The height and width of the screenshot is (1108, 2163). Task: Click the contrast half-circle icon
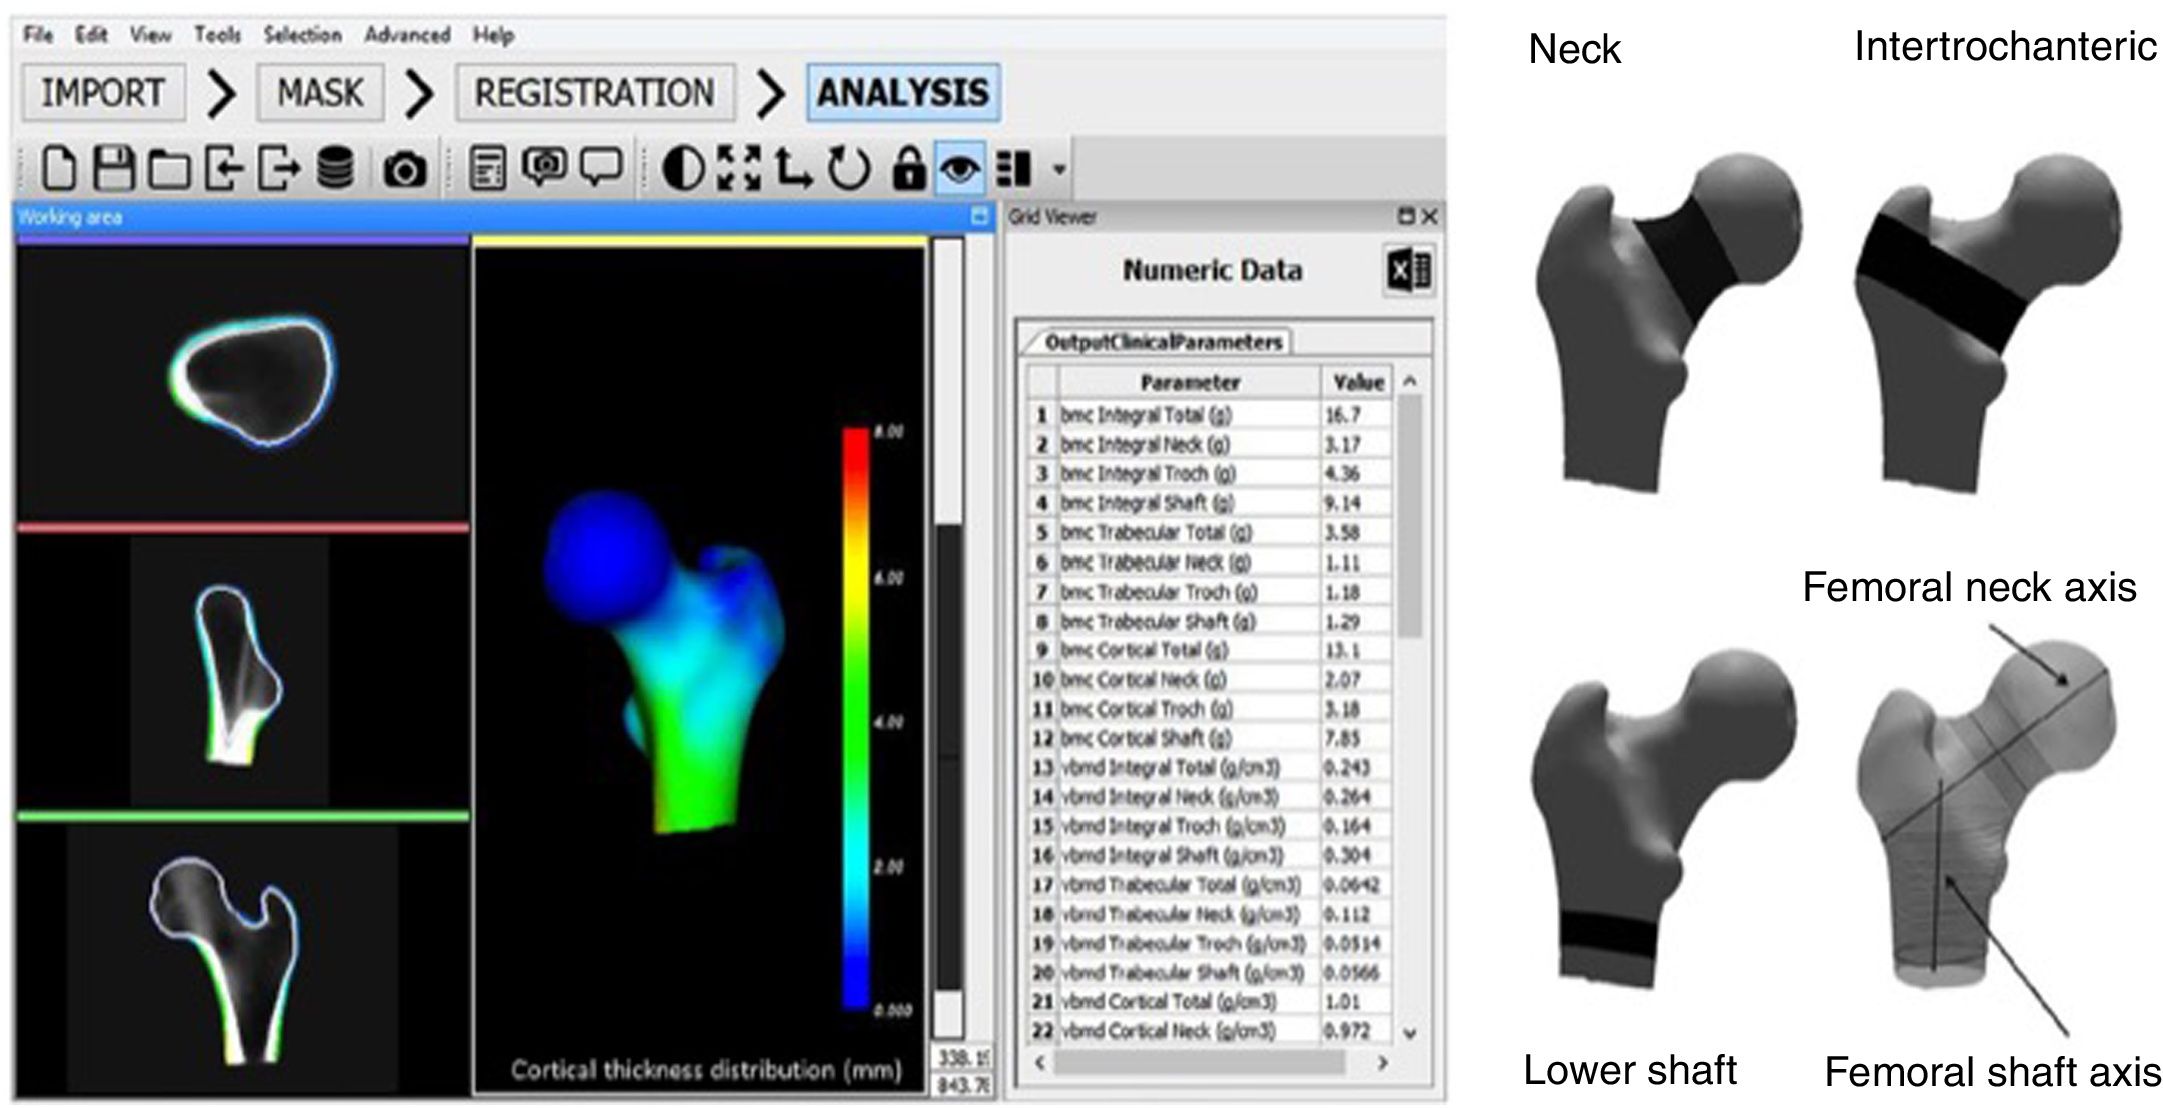[x=684, y=168]
